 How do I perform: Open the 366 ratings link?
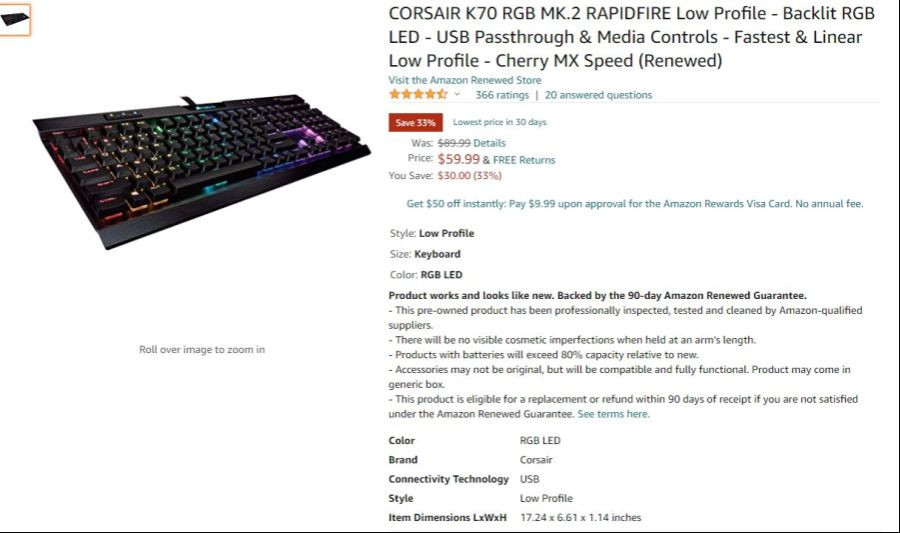pyautogui.click(x=502, y=95)
